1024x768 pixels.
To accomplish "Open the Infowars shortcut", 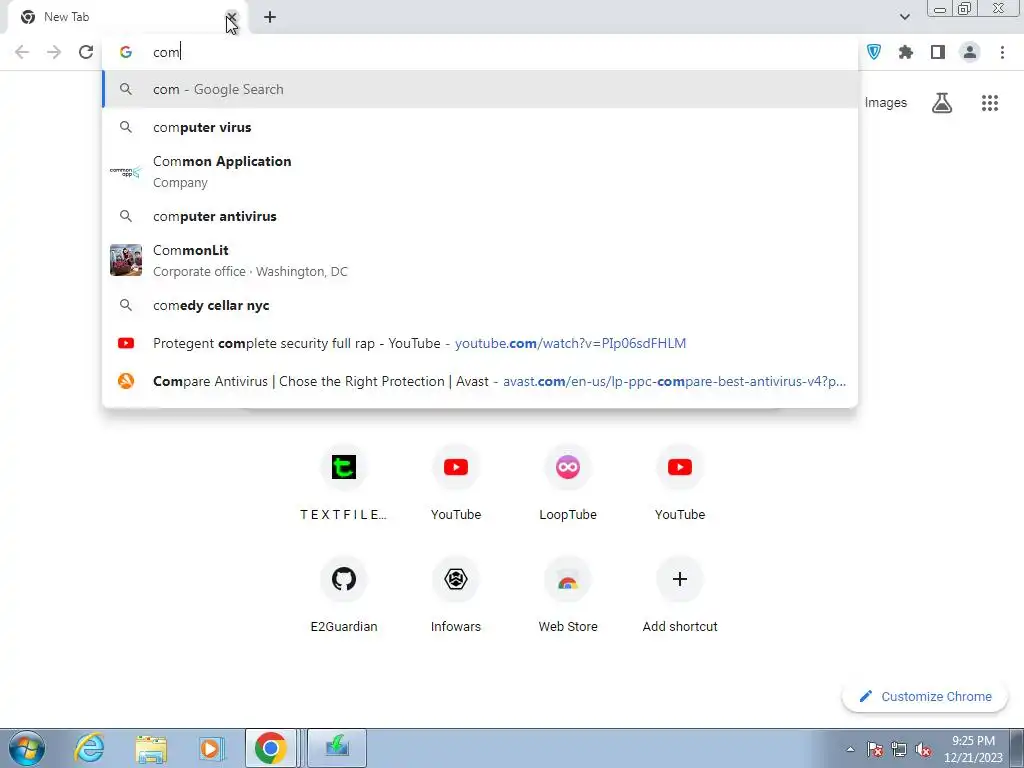I will (456, 597).
